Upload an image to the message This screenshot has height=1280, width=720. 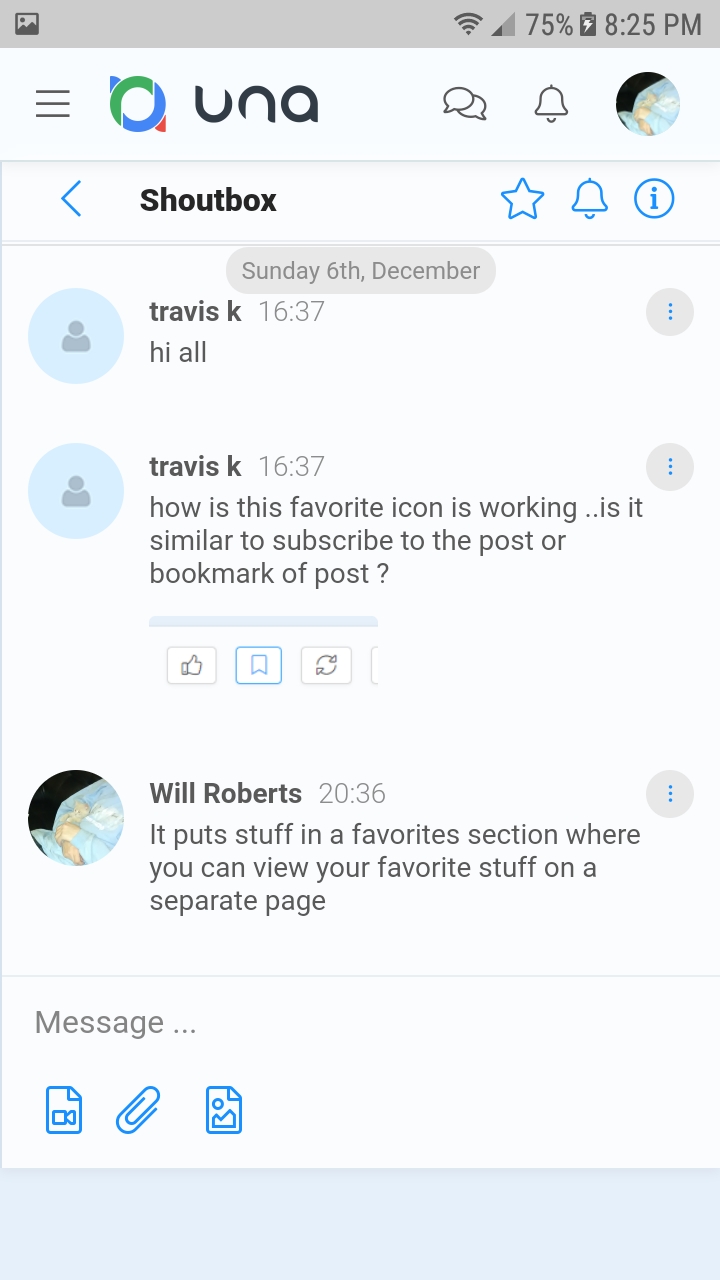(x=224, y=1110)
